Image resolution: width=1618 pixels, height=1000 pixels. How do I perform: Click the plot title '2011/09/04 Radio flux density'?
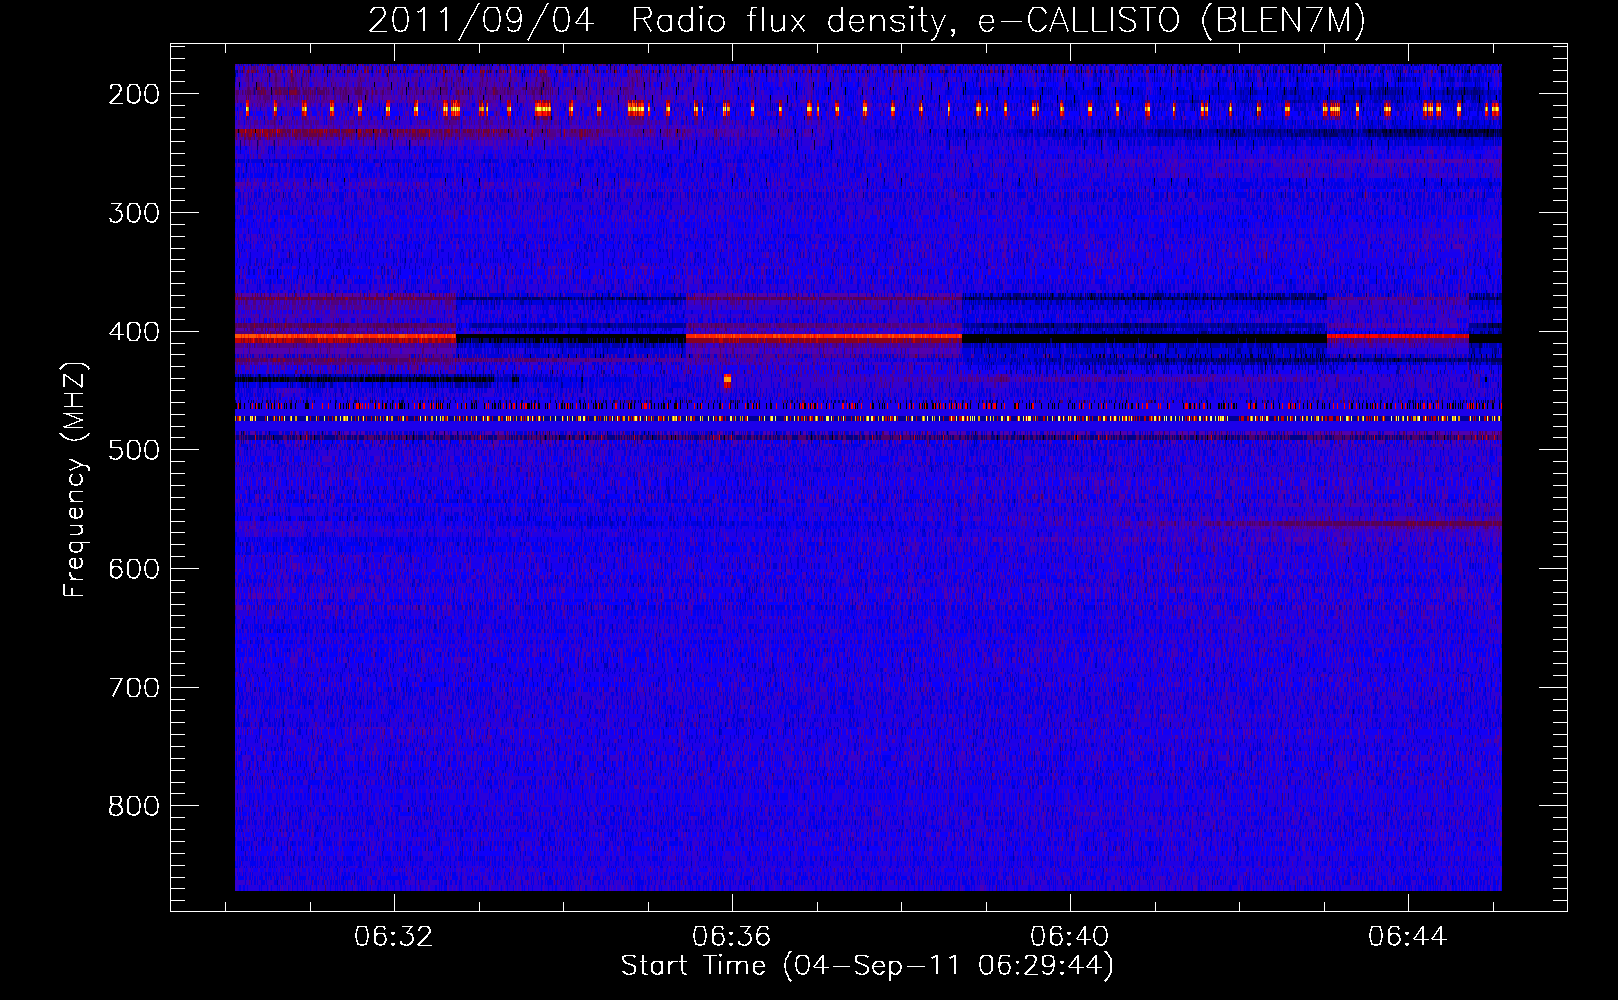pyautogui.click(x=656, y=21)
